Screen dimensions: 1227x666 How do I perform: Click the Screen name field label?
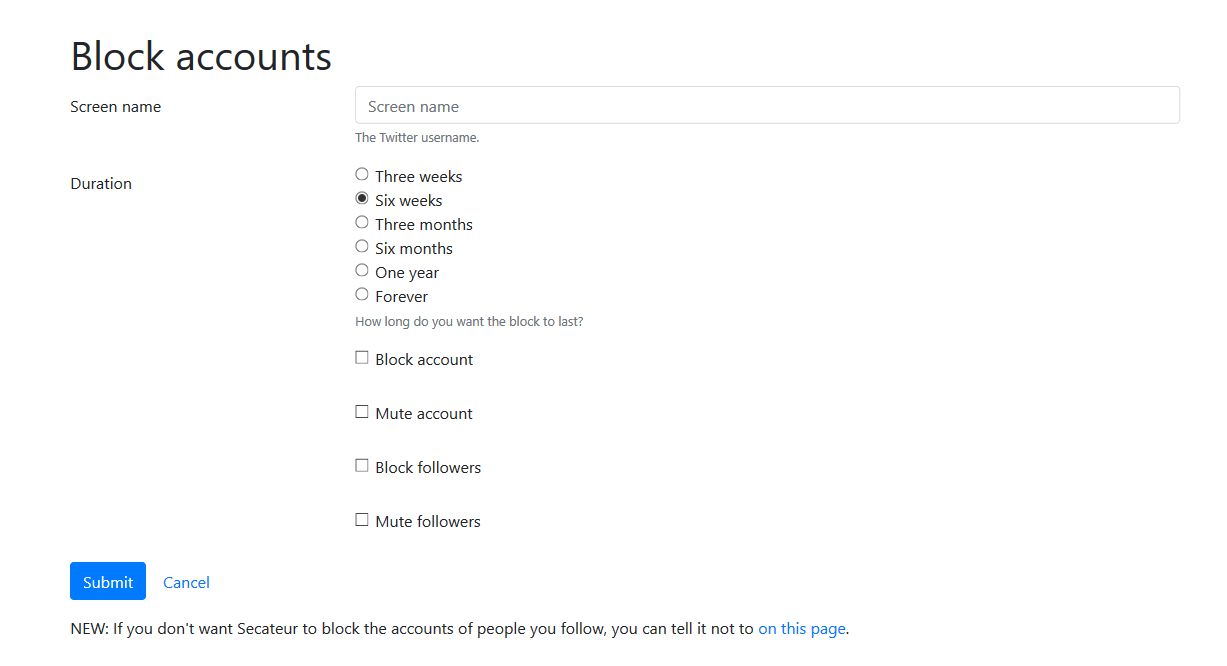[115, 107]
